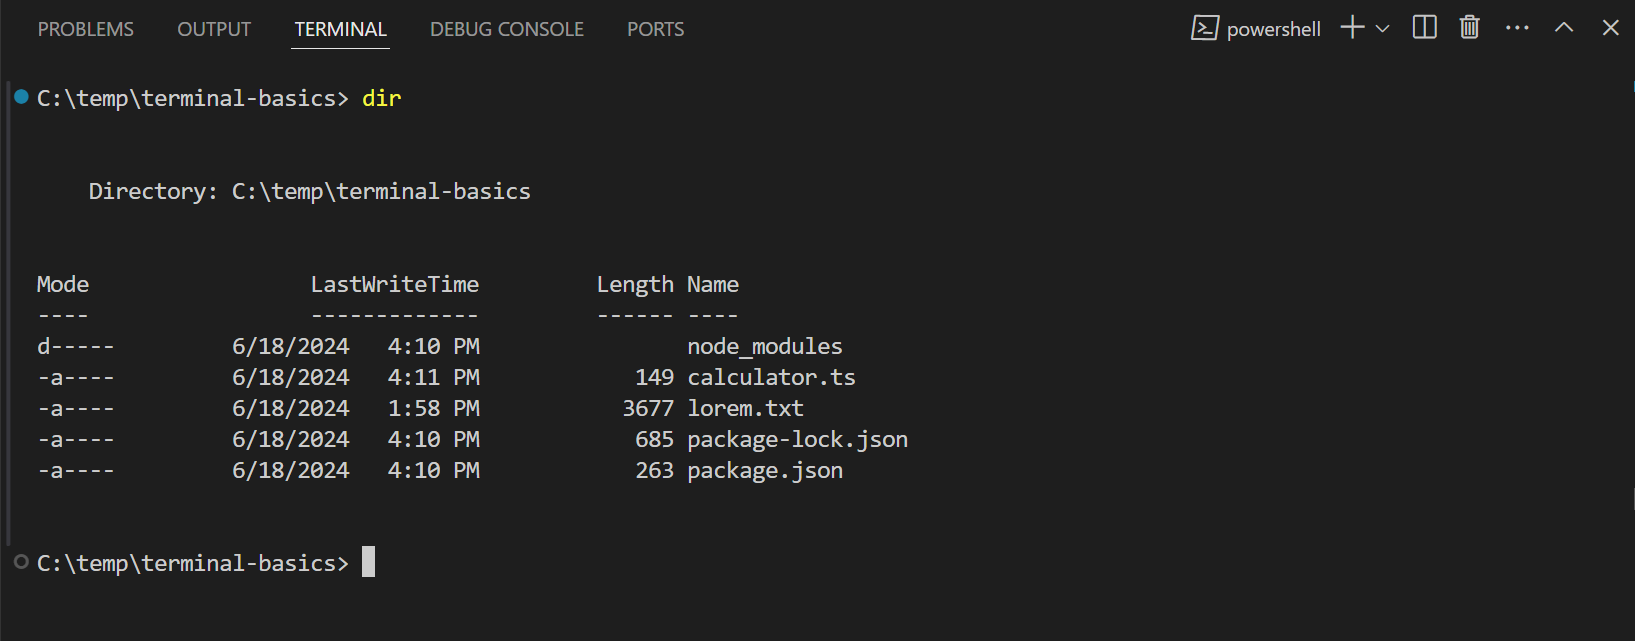Select the PowerShell shell icon in the toolbar

(1205, 27)
